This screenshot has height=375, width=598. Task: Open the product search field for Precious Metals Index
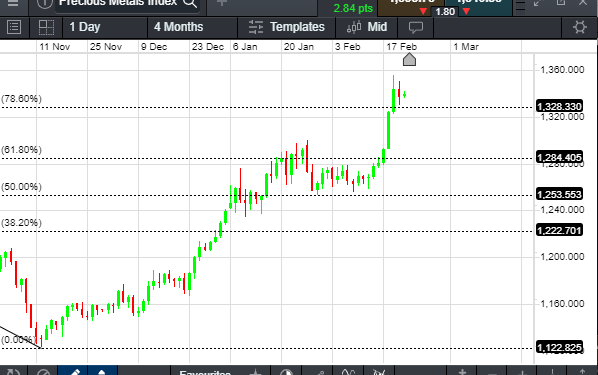tap(127, 5)
